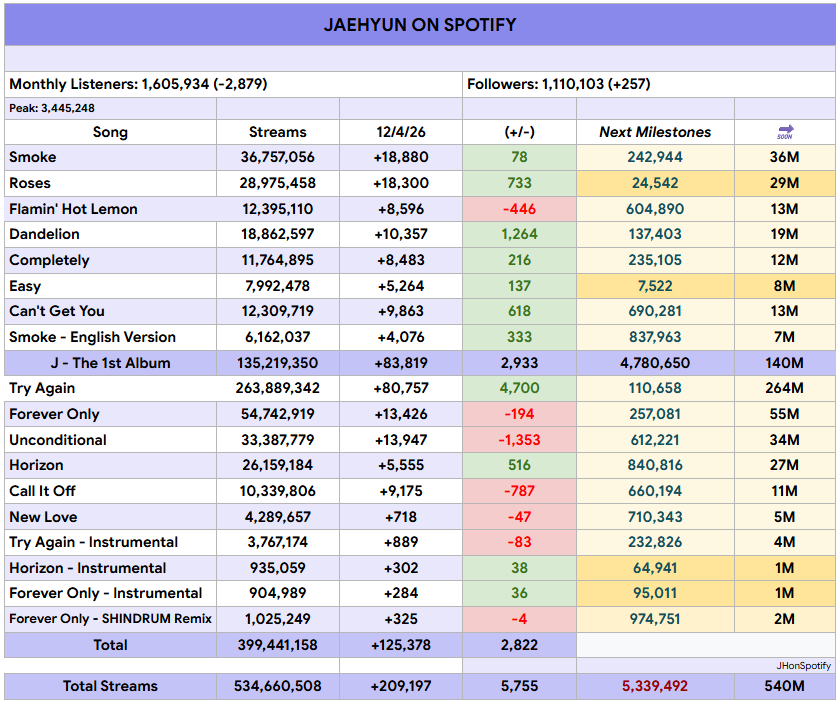The image size is (840, 704).
Task: Select the 'Can't Get You' song cell
Action: pyautogui.click(x=110, y=311)
